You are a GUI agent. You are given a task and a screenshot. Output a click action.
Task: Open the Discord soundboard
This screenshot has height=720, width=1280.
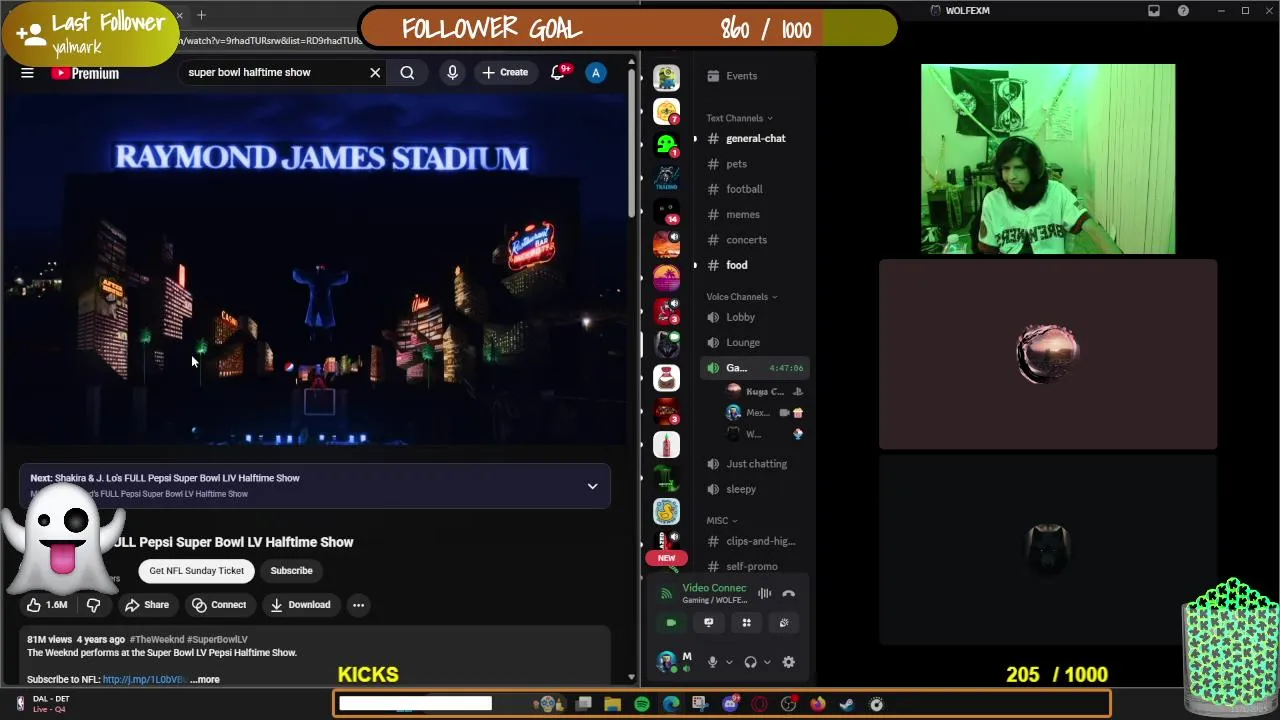[784, 622]
